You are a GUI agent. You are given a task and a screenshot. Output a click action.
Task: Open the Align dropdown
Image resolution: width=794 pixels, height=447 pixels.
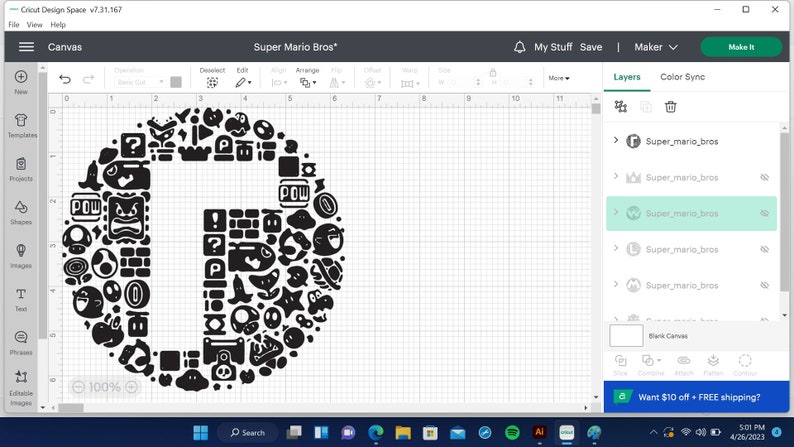click(x=279, y=83)
